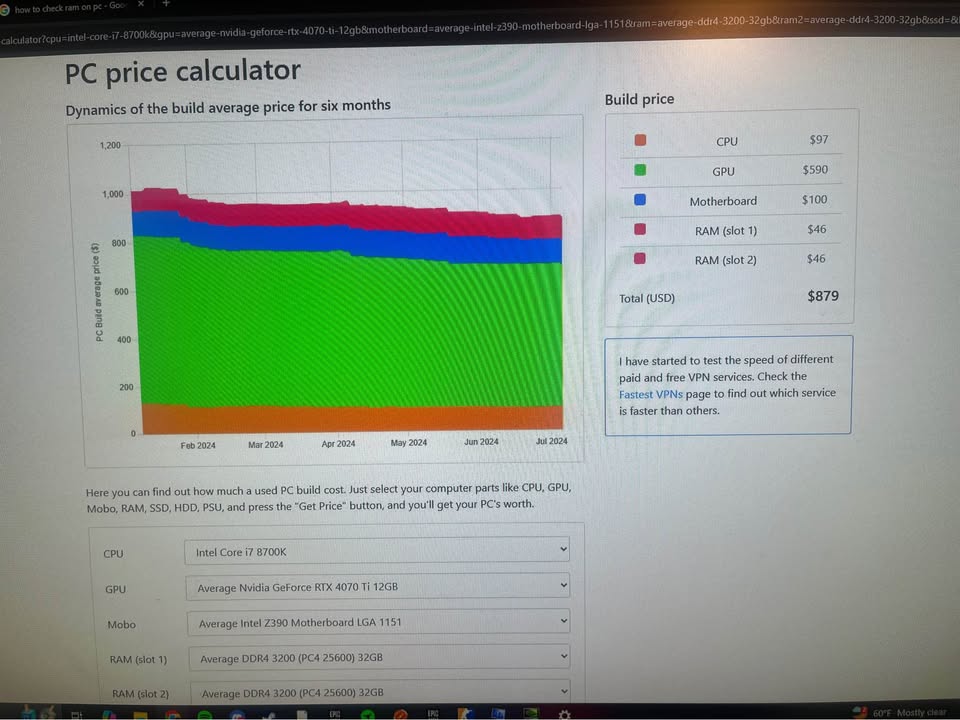The image size is (960, 720).
Task: Click the orange CPU legend swatch
Action: point(641,141)
